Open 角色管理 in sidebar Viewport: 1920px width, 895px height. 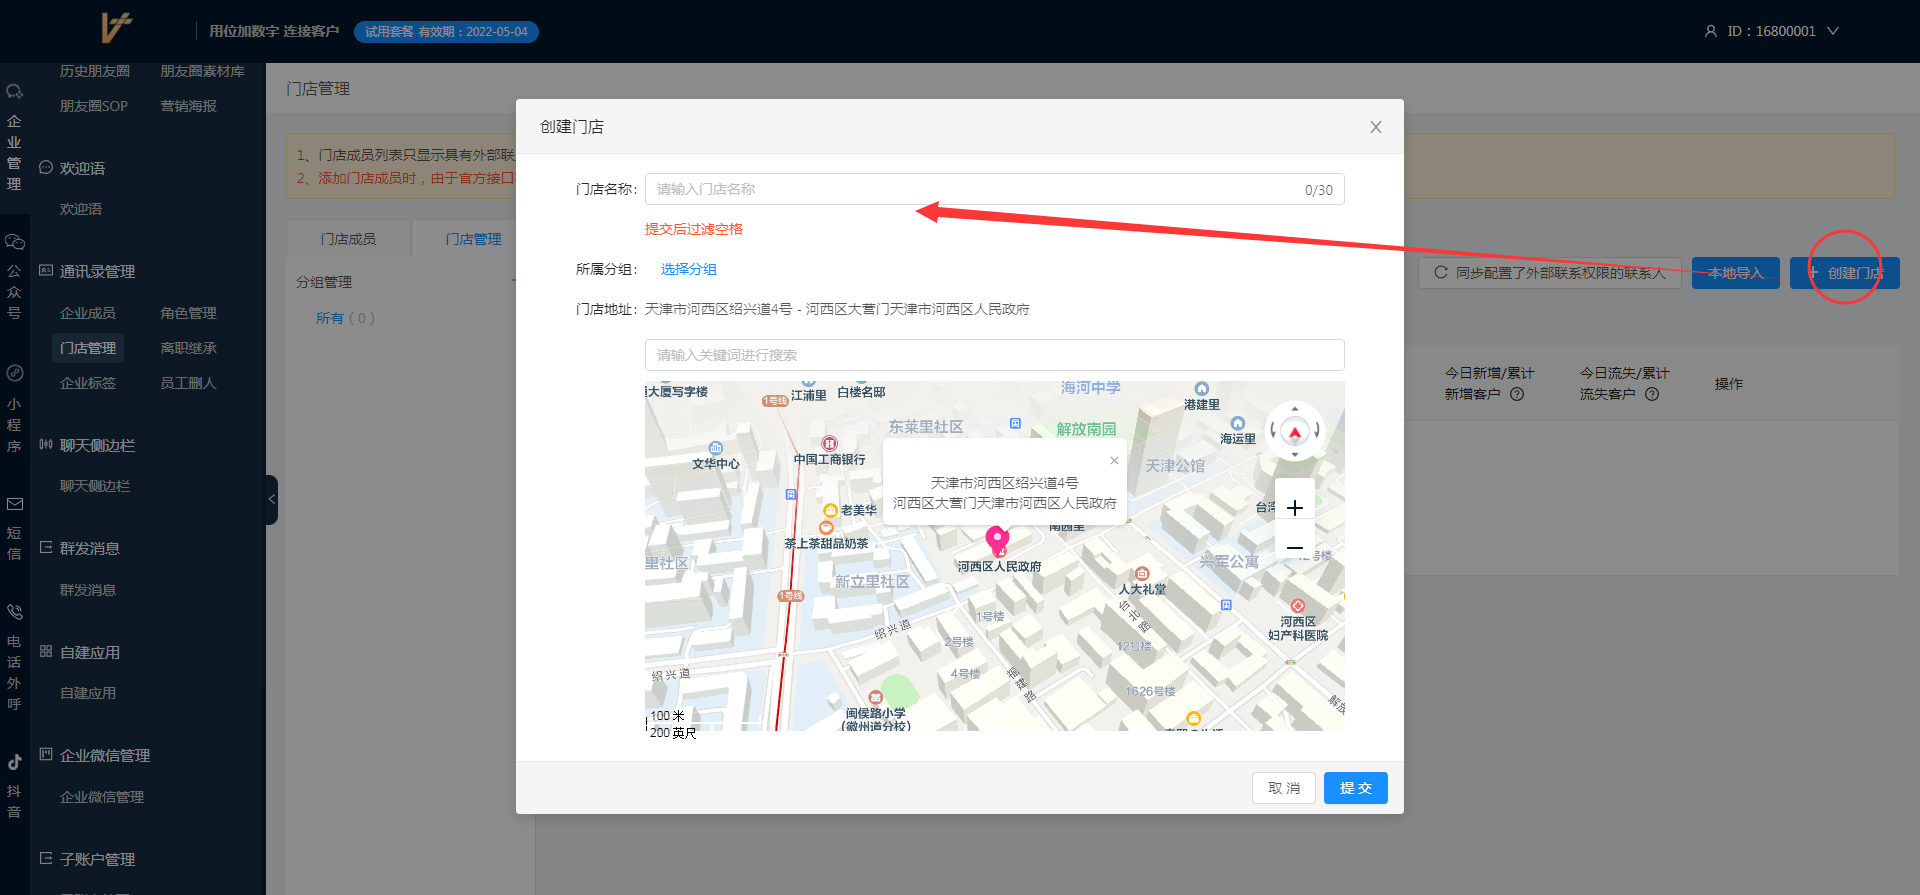coord(188,313)
